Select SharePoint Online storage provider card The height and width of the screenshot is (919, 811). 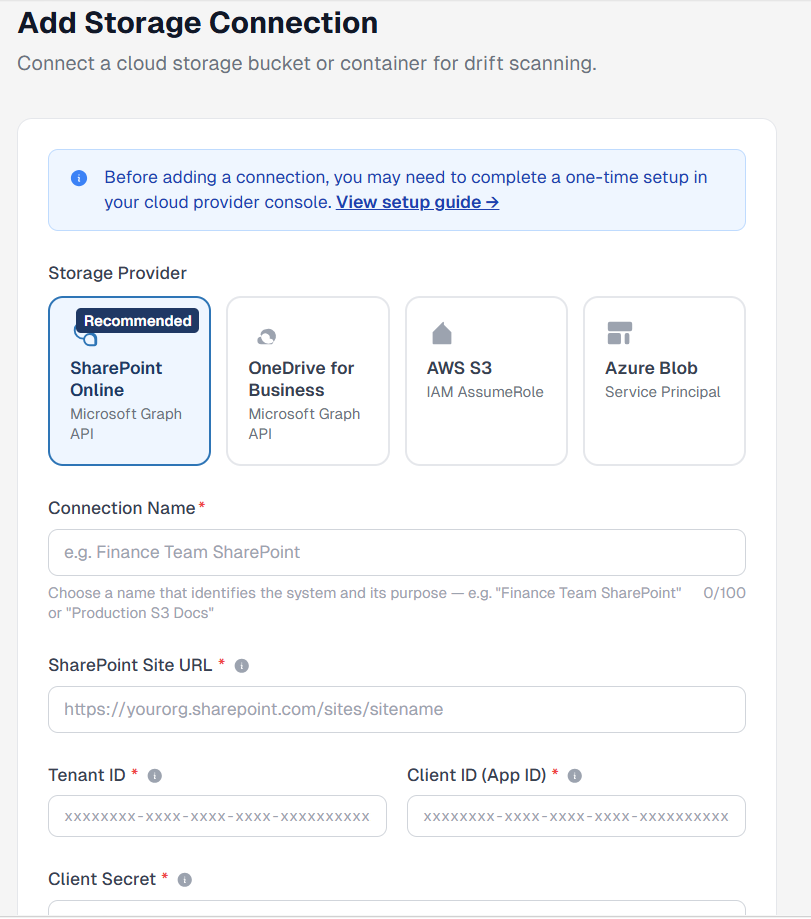click(x=130, y=381)
